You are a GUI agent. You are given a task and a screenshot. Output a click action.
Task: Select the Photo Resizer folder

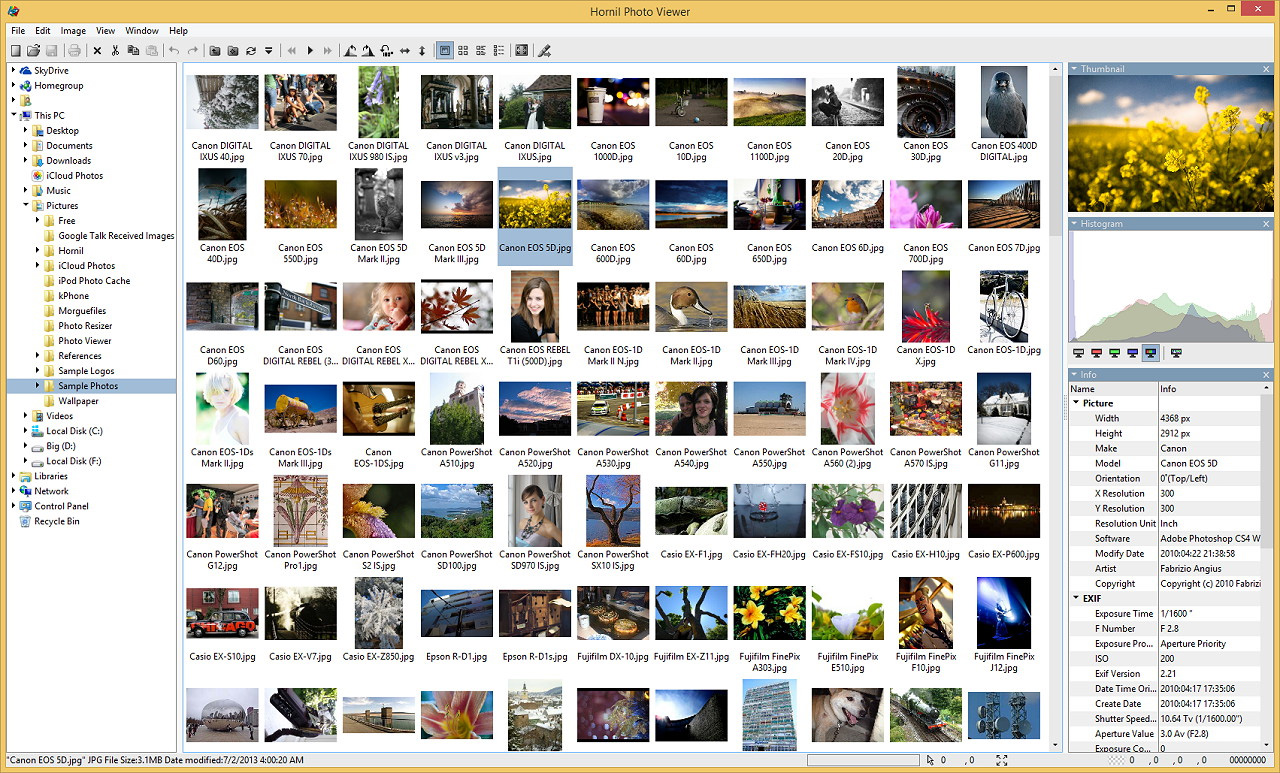[x=85, y=326]
